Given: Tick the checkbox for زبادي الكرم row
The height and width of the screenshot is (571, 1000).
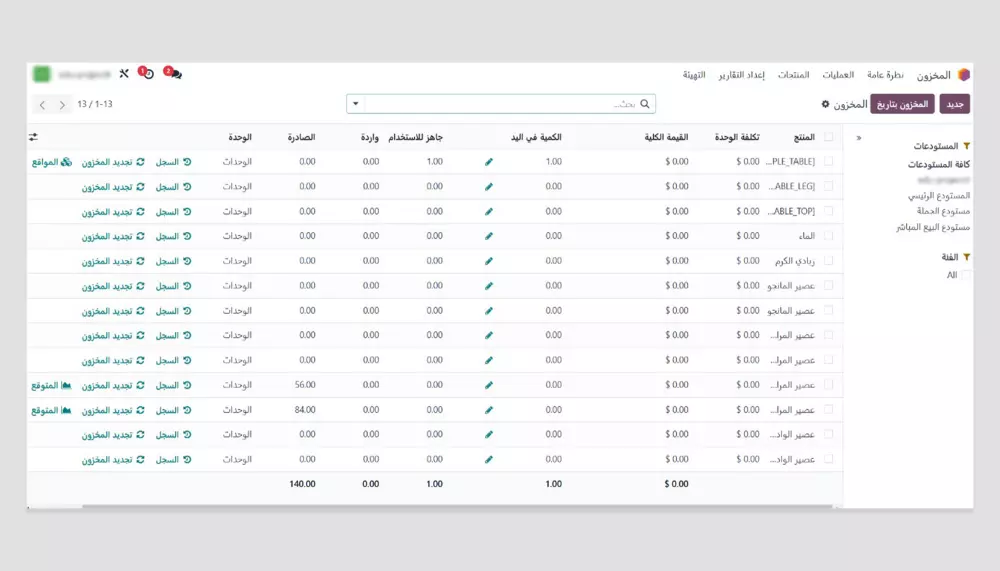Looking at the screenshot, I should point(828,260).
